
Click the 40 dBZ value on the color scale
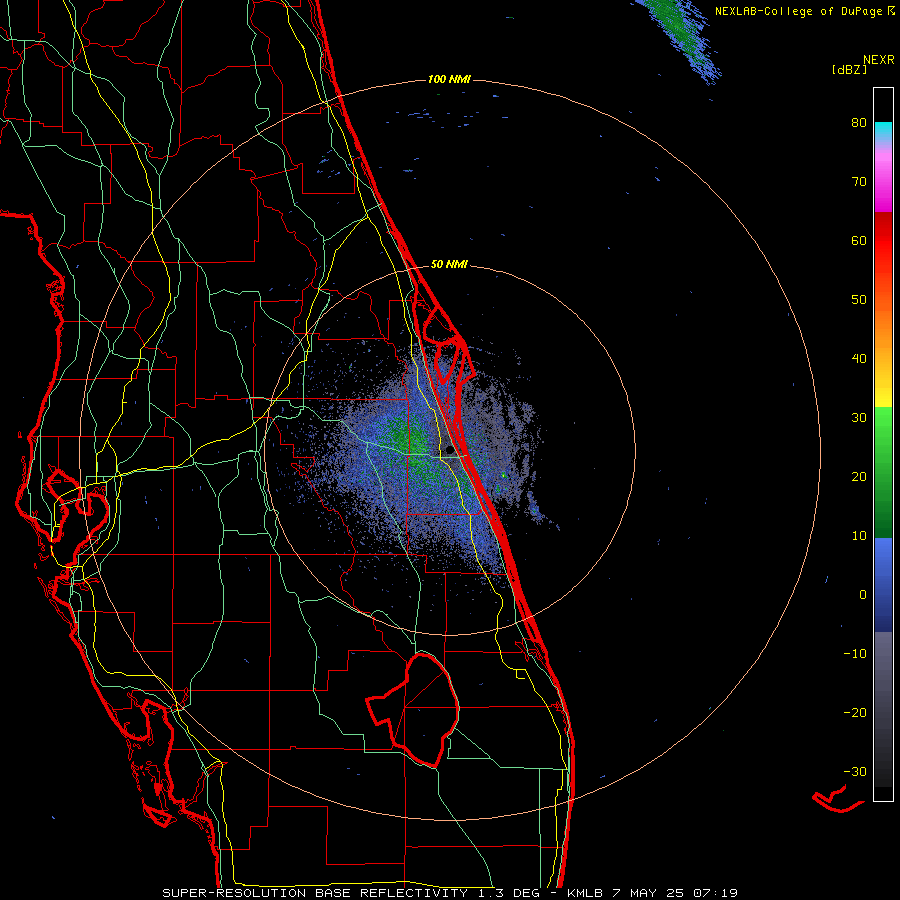click(859, 359)
